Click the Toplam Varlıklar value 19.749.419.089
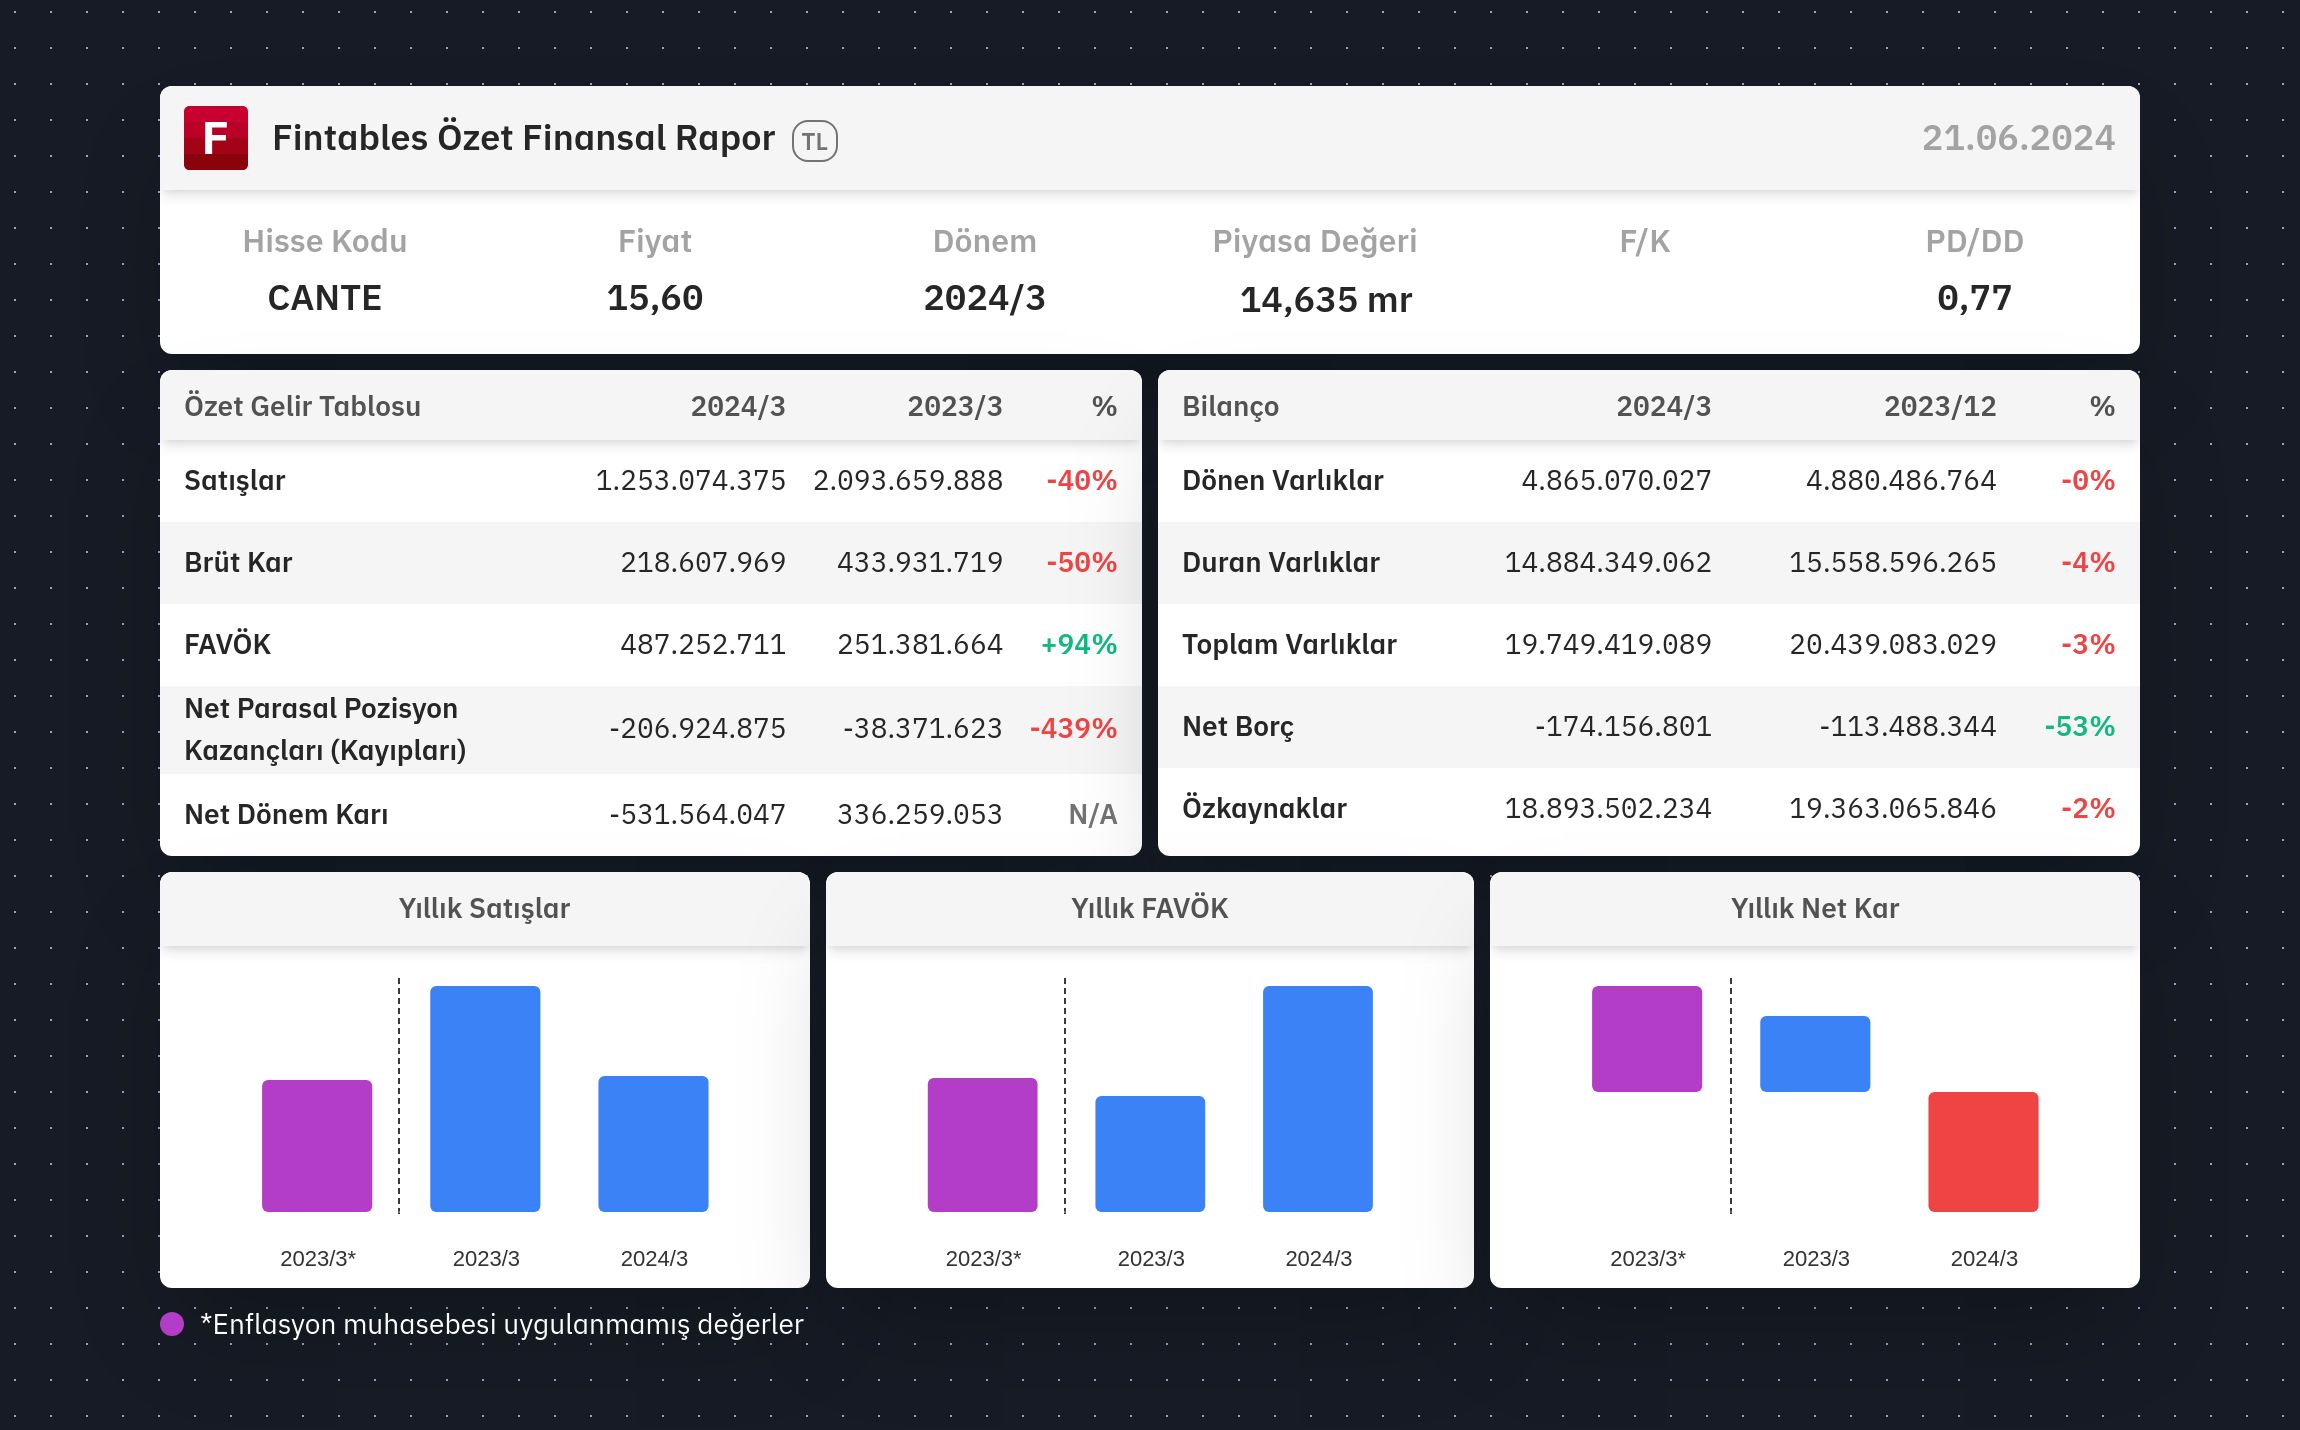The image size is (2300, 1430). (x=1608, y=644)
